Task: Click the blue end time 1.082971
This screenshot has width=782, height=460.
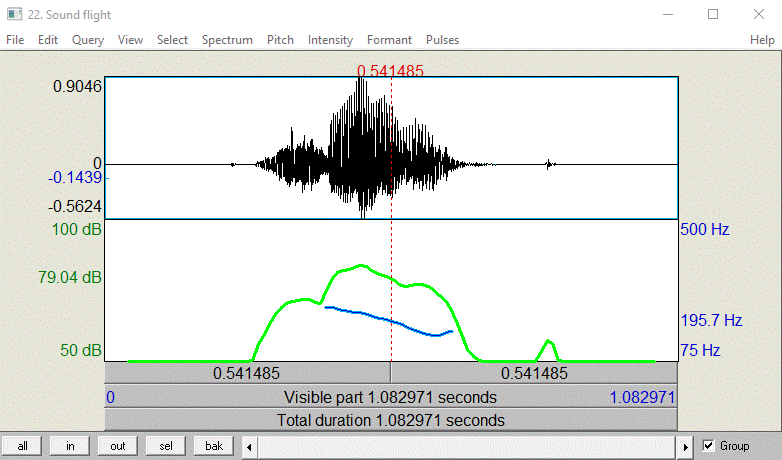Action: 642,398
